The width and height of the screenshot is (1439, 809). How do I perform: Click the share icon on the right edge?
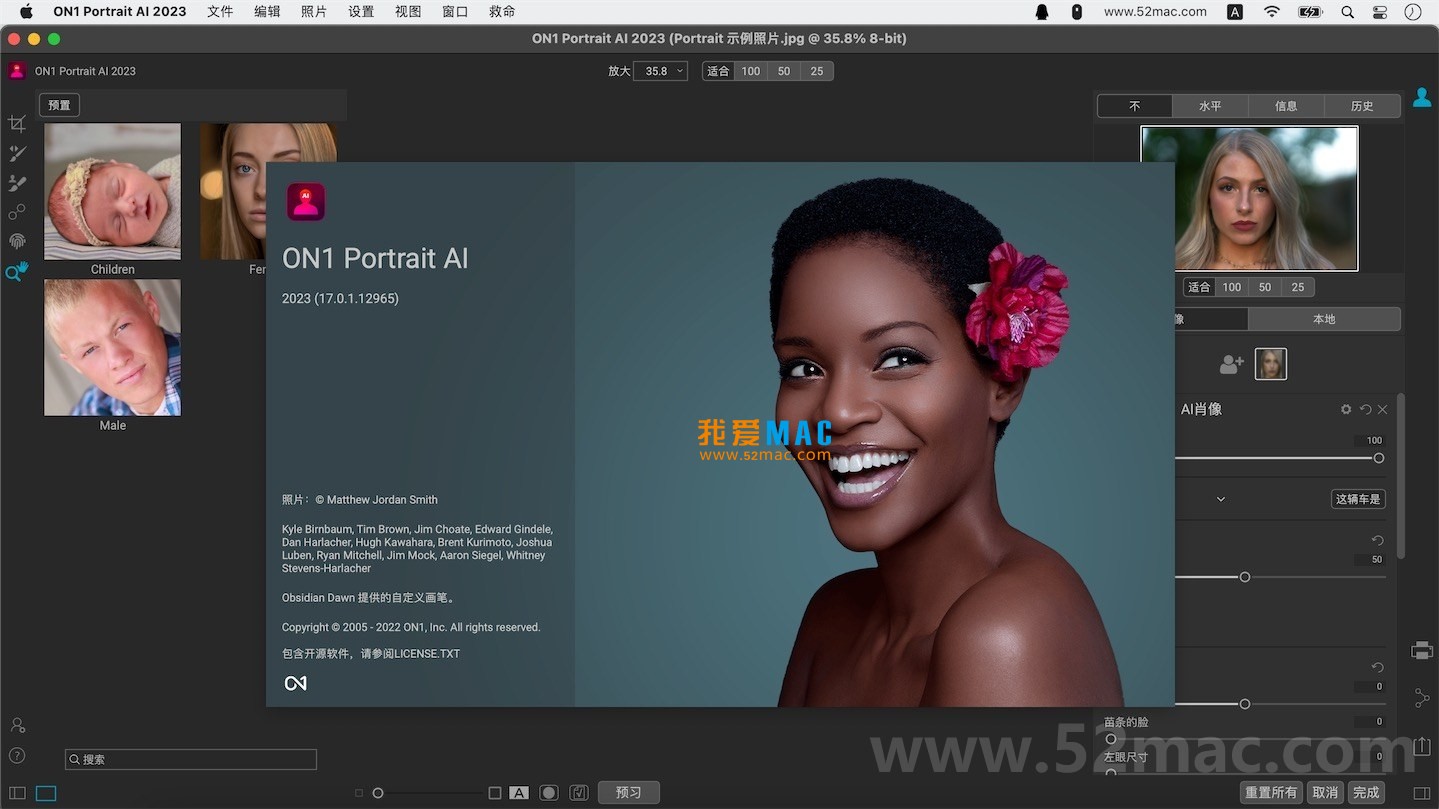point(1422,698)
